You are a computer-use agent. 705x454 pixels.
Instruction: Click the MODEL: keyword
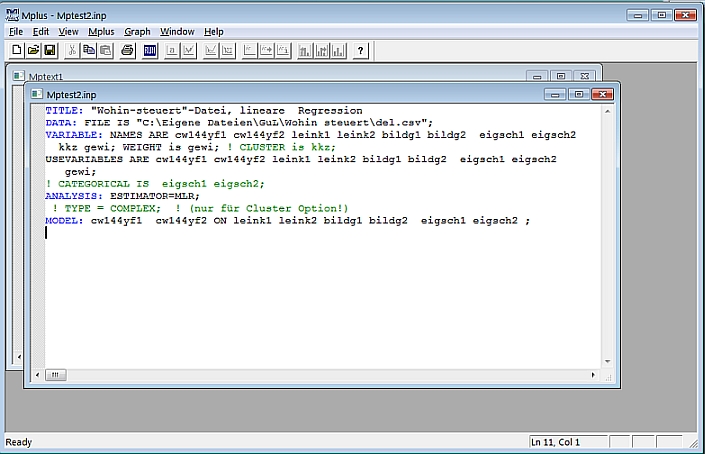64,221
